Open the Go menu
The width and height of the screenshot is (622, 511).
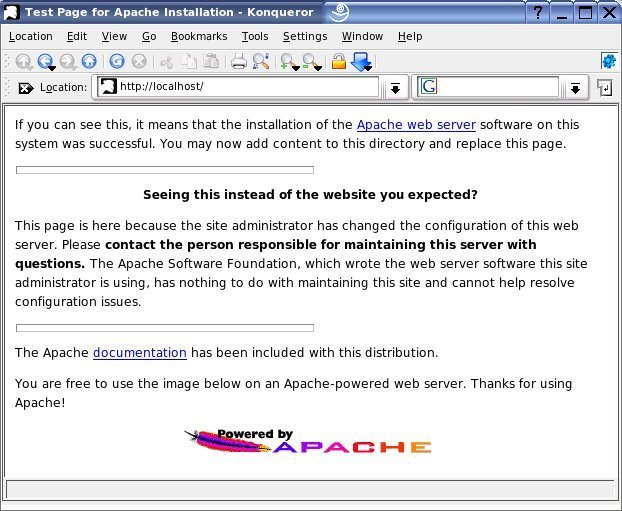tap(149, 36)
